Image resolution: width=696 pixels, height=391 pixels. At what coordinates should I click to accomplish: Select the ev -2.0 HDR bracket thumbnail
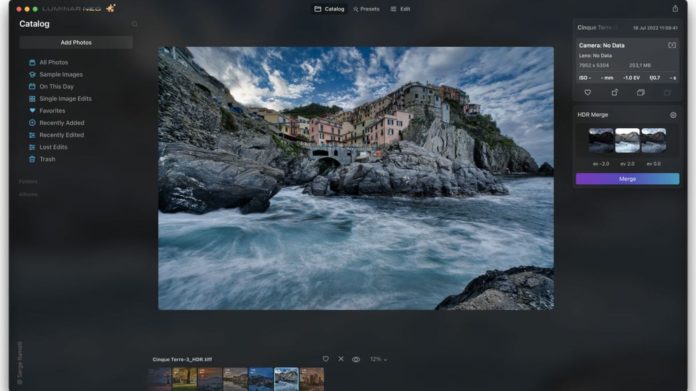601,140
